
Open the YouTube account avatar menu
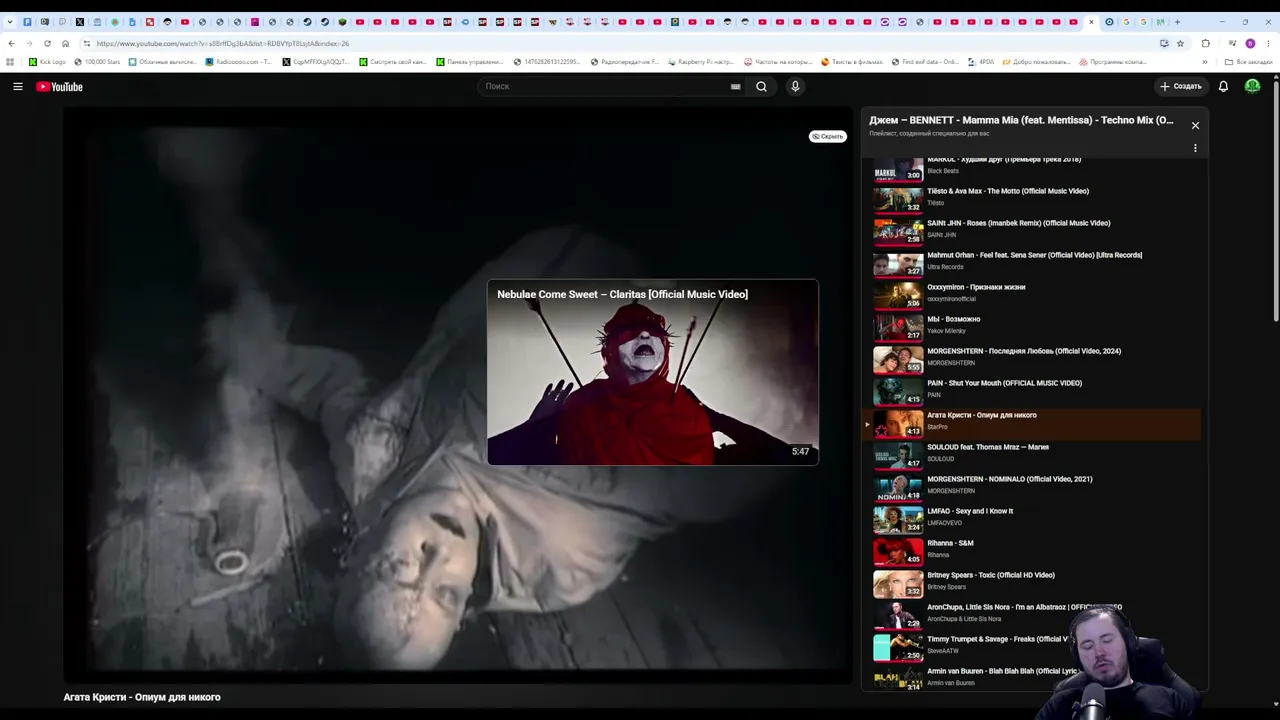pos(1252,87)
